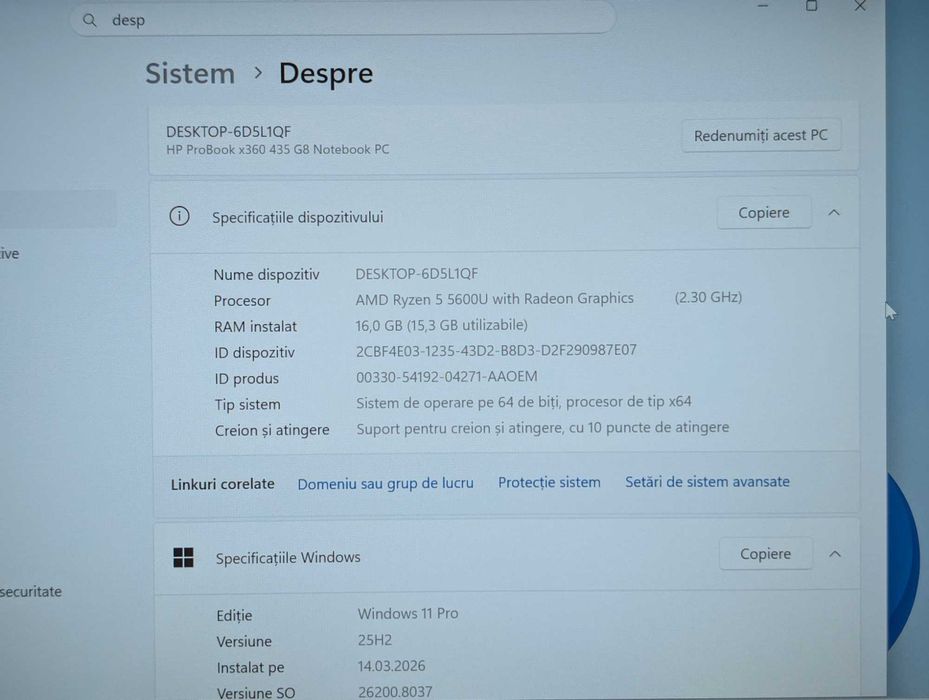Image resolution: width=929 pixels, height=700 pixels.
Task: Open Domeniu sau grup de lucru link
Action: [386, 484]
